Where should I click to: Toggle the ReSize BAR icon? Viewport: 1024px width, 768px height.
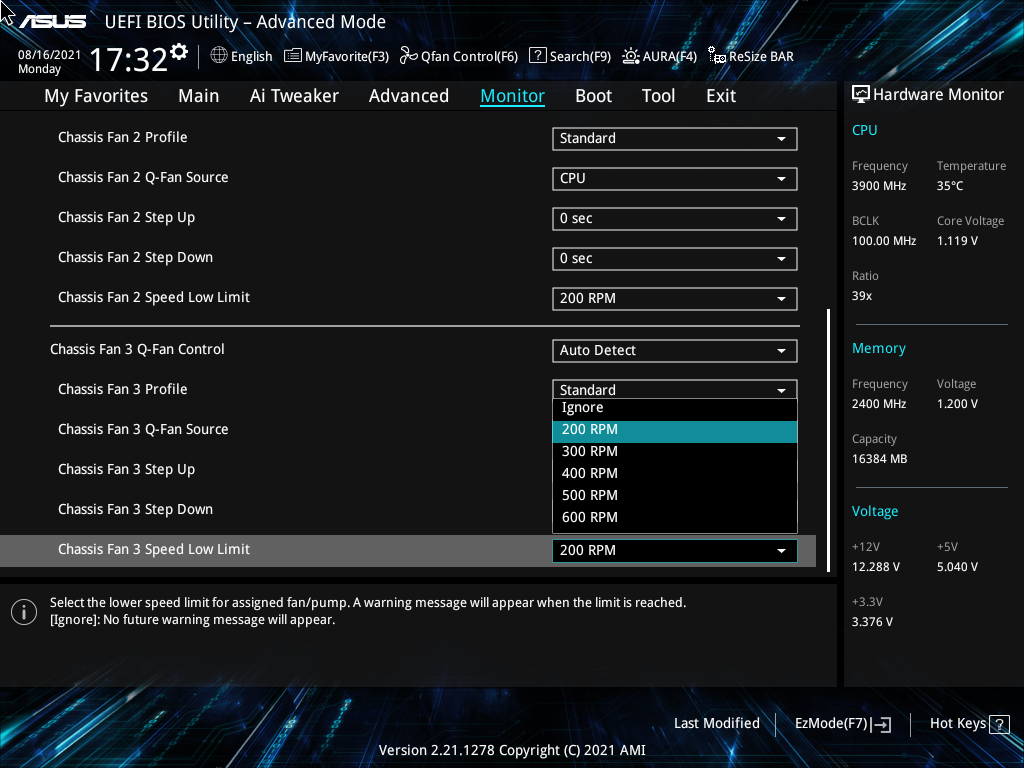[x=717, y=56]
